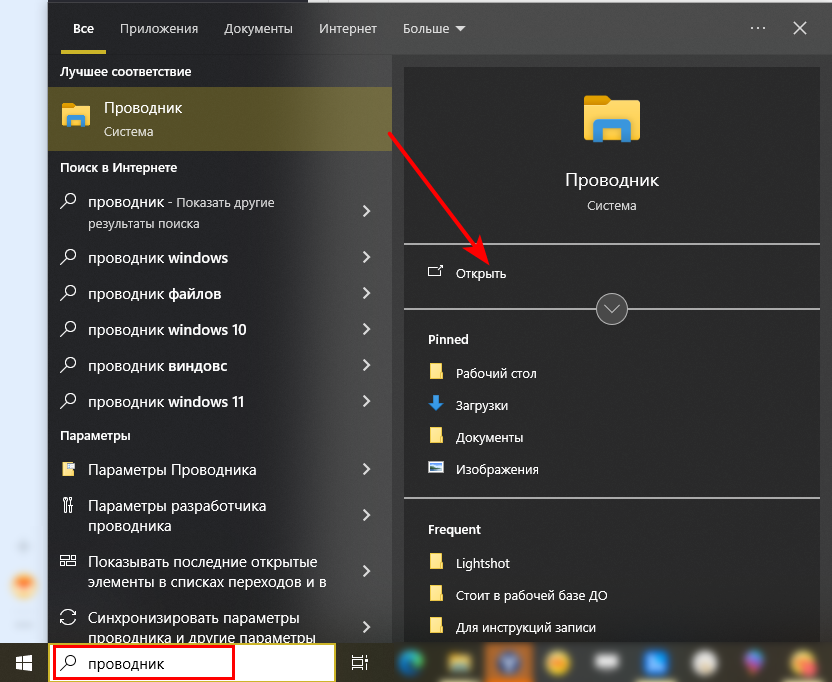Select the Документы search tab

click(x=258, y=29)
